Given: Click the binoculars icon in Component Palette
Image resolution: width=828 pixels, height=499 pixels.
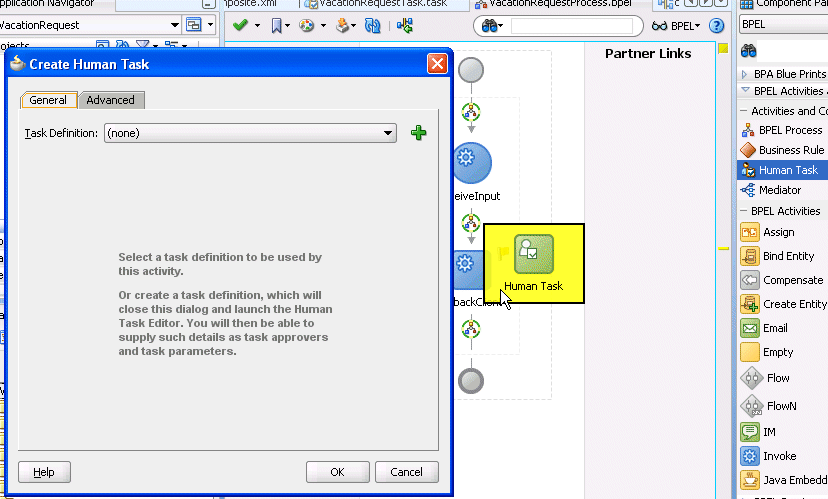Looking at the screenshot, I should pyautogui.click(x=748, y=51).
